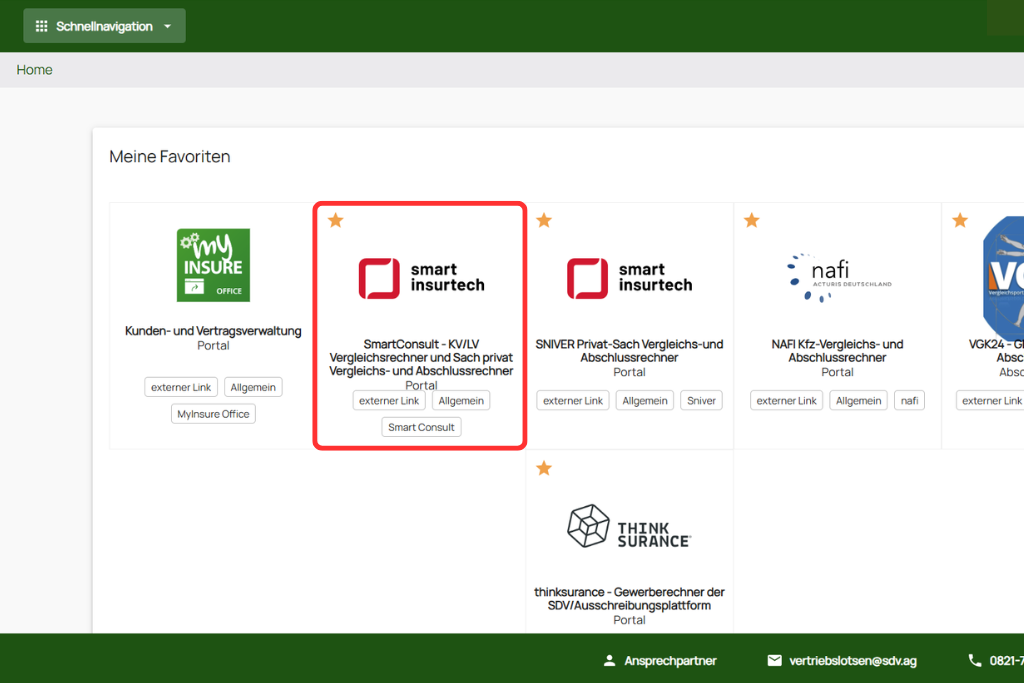This screenshot has width=1024, height=683.
Task: Select the MyInsure Office tag
Action: 213,414
